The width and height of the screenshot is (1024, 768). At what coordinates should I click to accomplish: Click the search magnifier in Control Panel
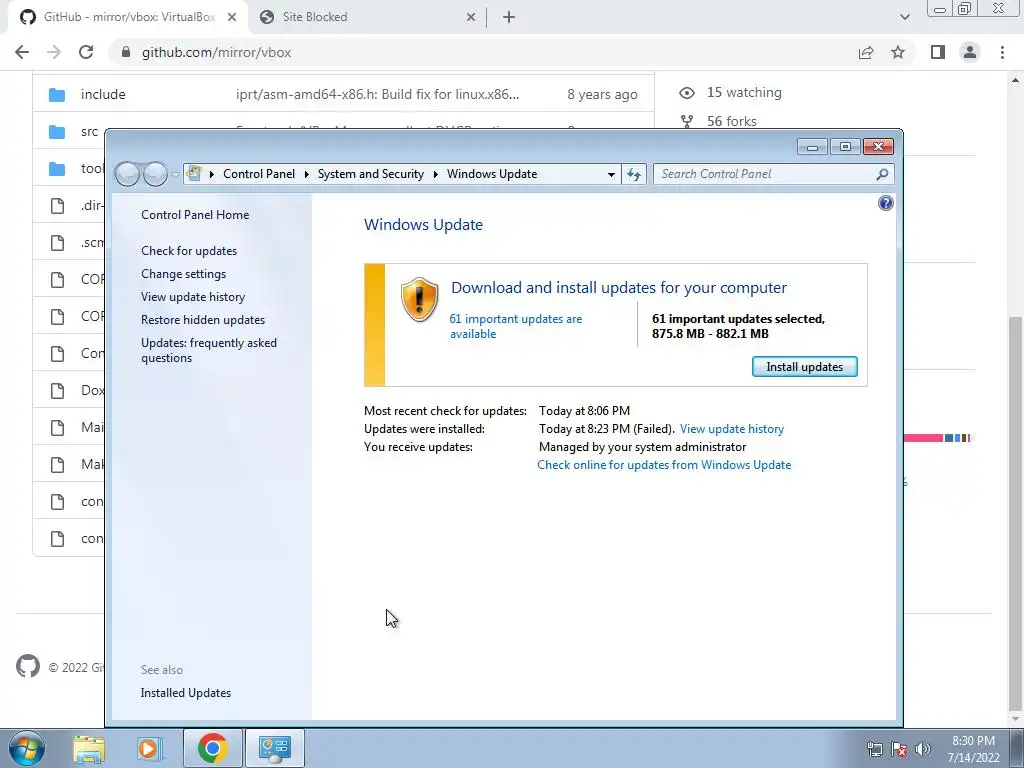tap(882, 174)
